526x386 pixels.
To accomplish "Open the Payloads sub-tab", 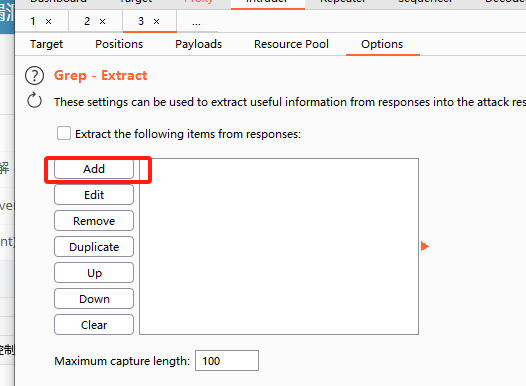I will click(199, 44).
